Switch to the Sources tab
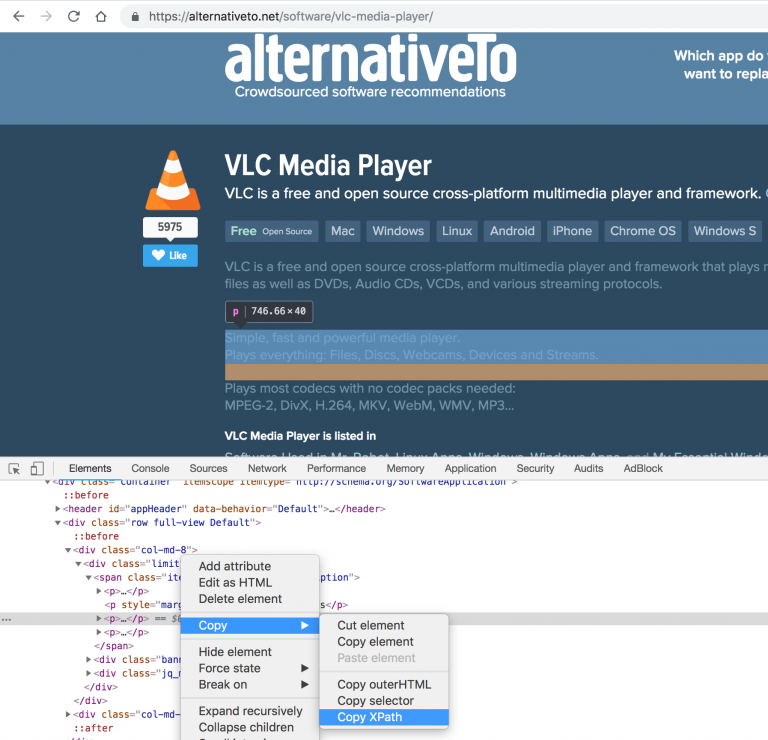The height and width of the screenshot is (740, 768). click(208, 469)
